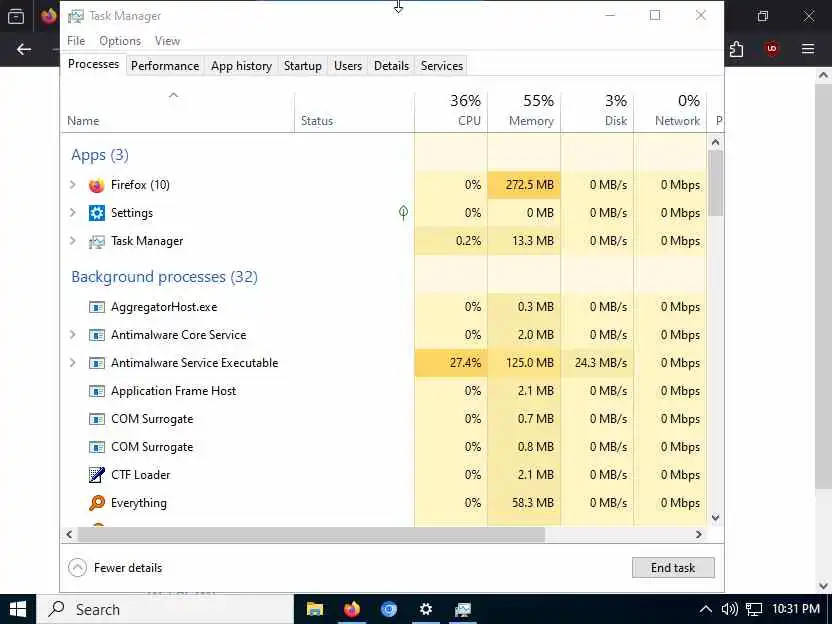Screen dimensions: 832x624
Task: Click the uBlock Origin shield icon
Action: (x=772, y=49)
